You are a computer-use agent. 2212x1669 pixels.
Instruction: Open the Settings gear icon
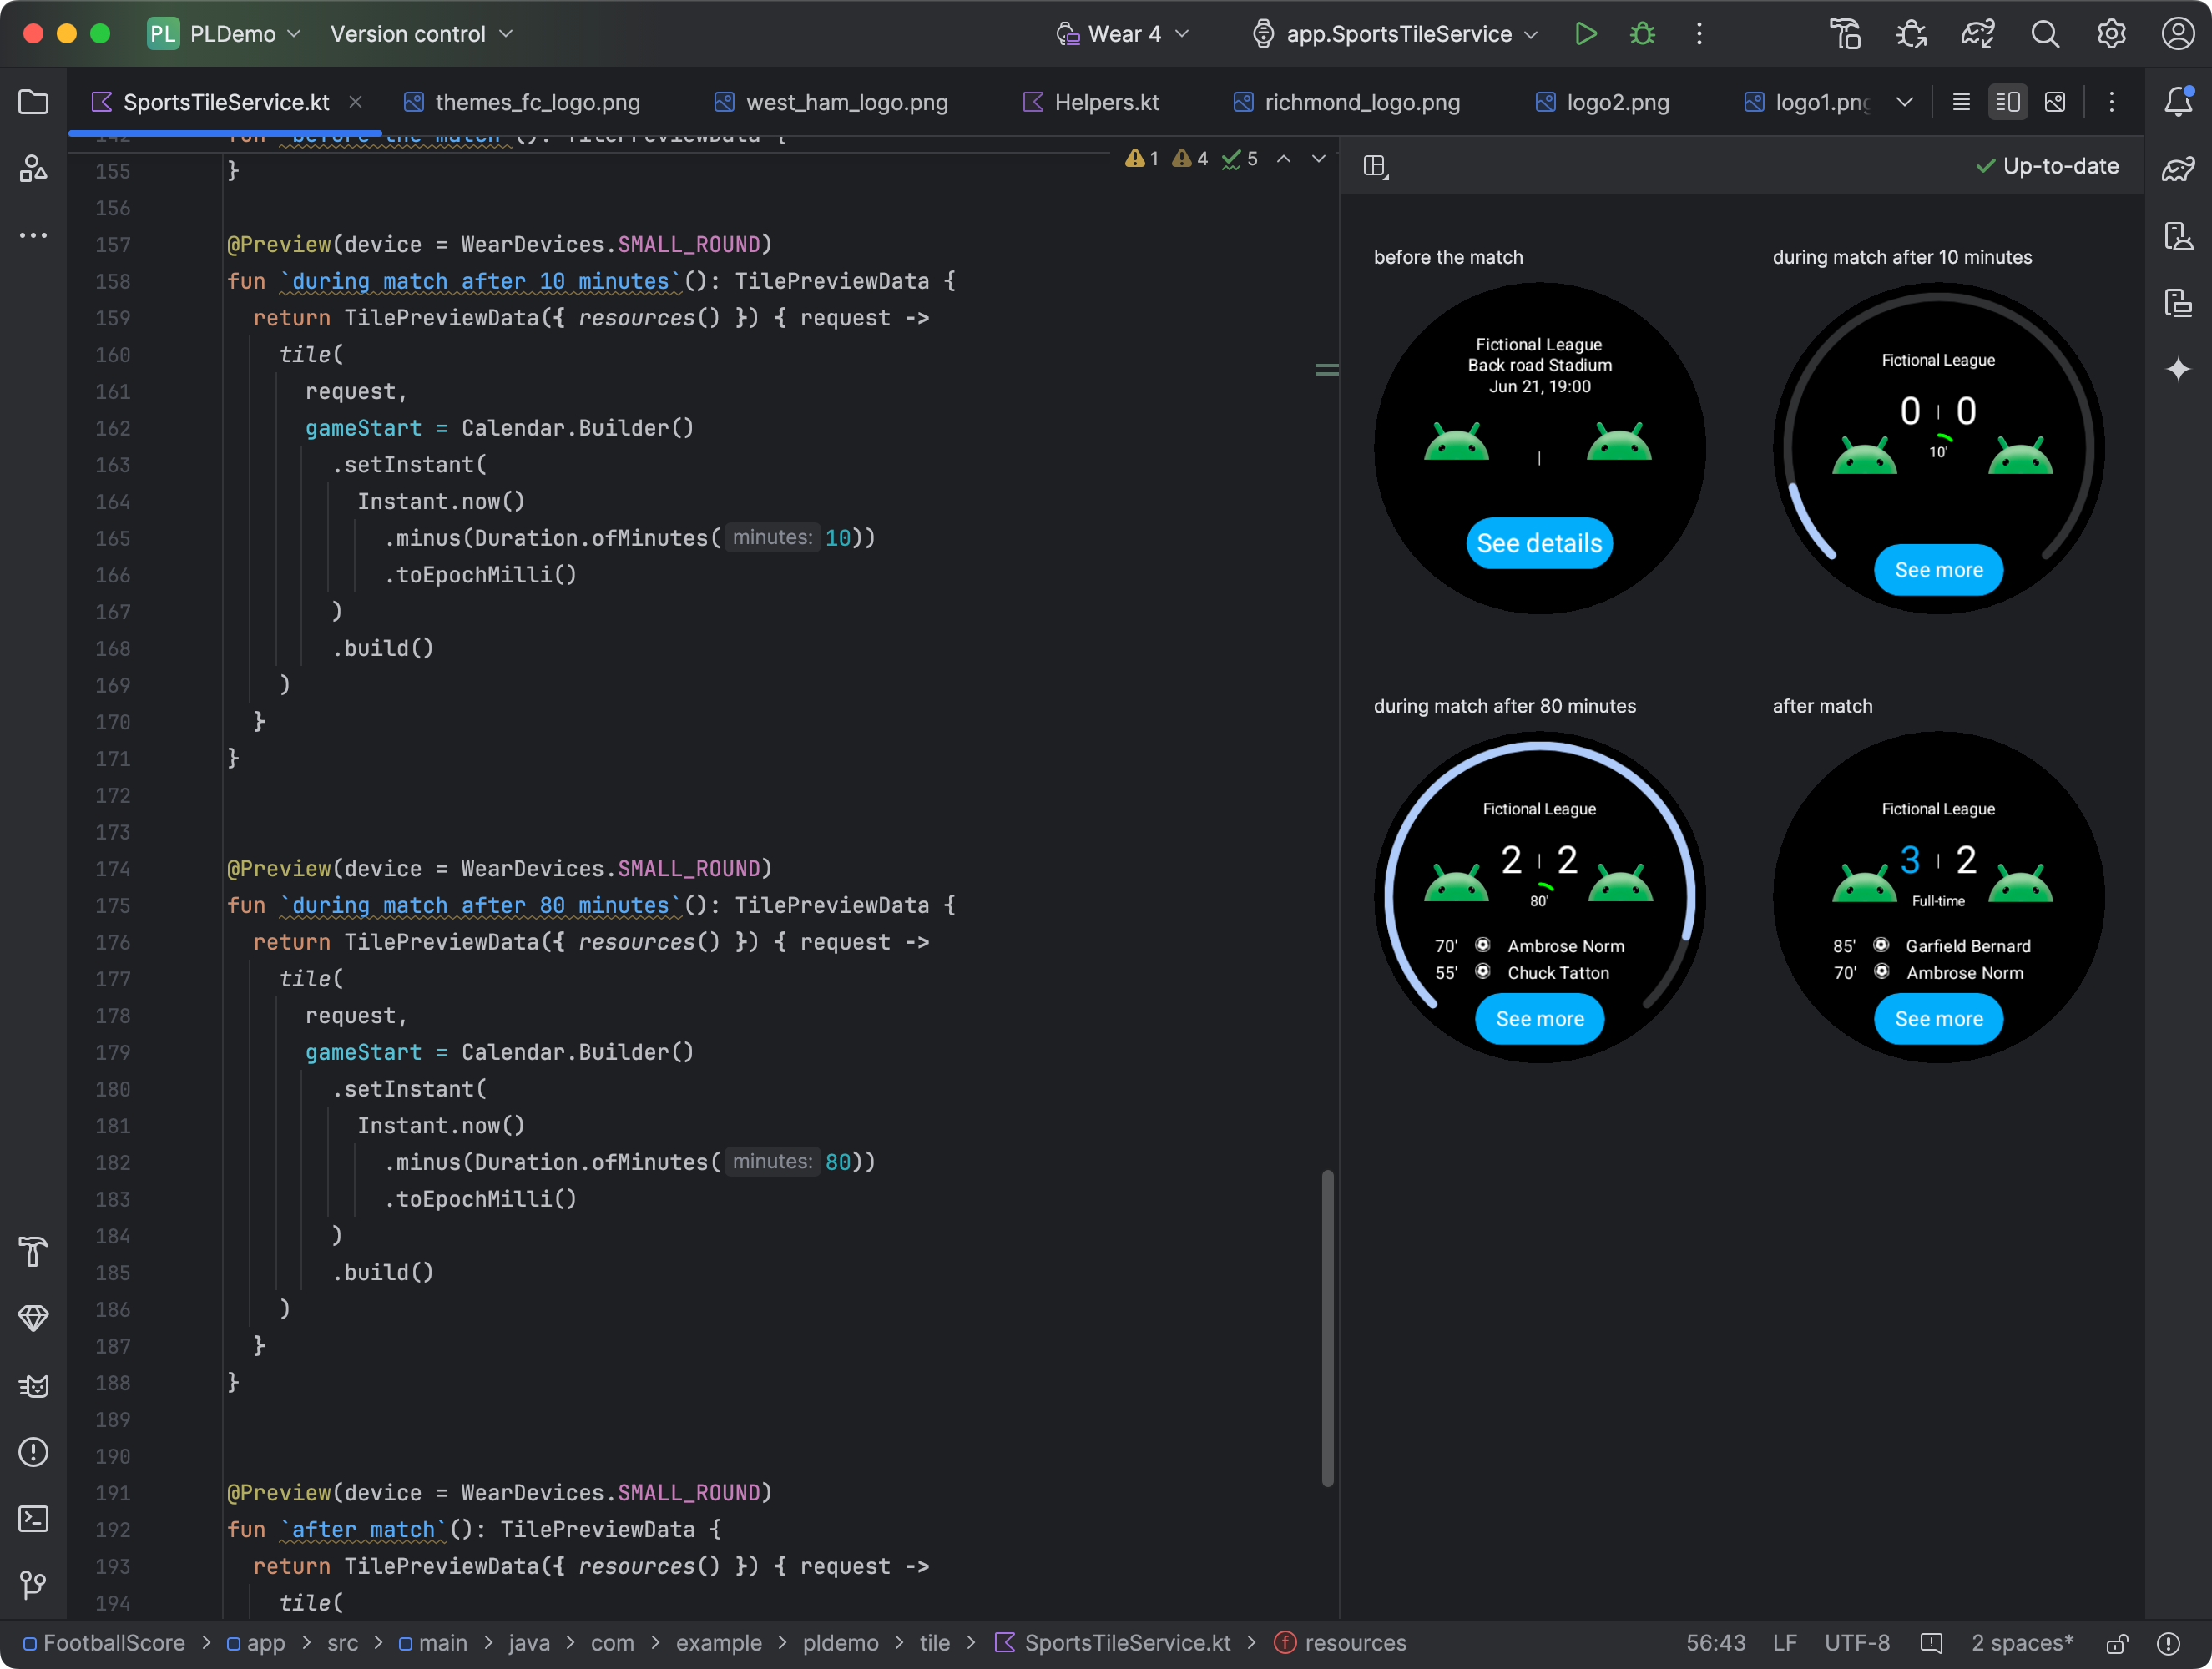click(2110, 33)
